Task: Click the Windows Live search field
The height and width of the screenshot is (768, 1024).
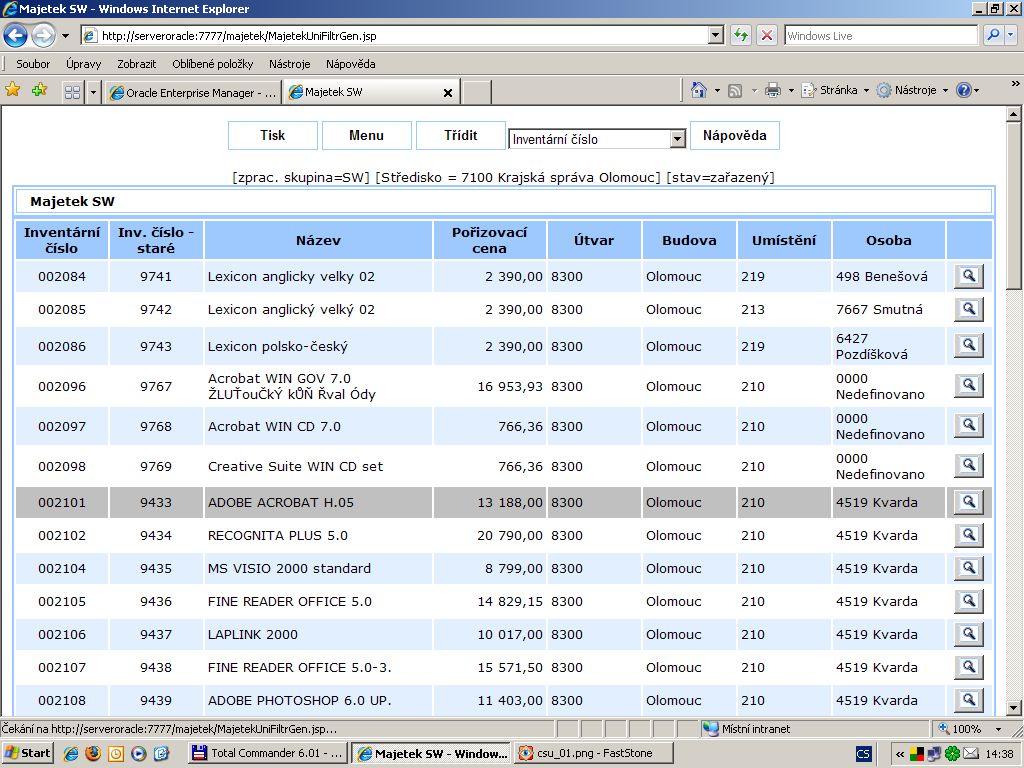Action: (880, 36)
